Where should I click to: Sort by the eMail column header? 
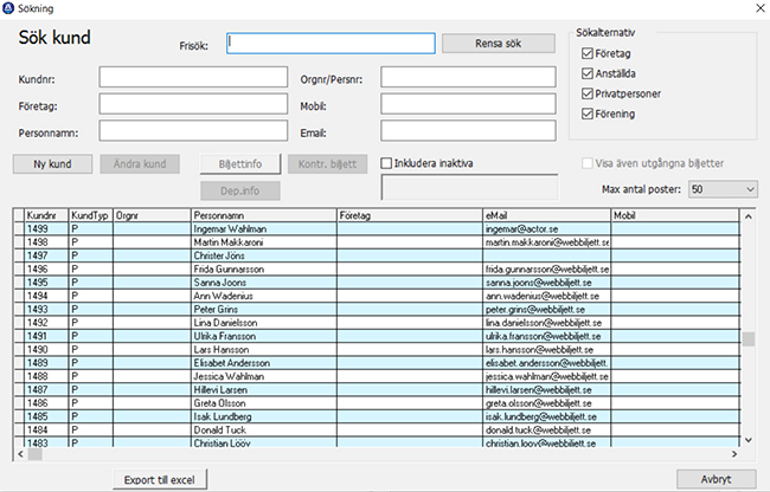[x=547, y=216]
